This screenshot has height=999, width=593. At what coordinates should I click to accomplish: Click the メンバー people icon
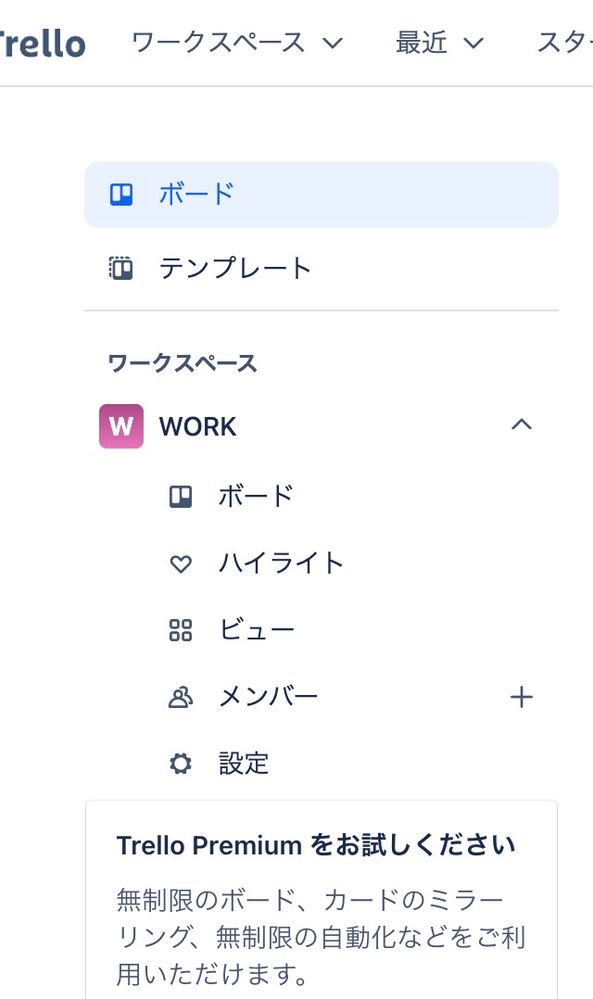point(180,697)
